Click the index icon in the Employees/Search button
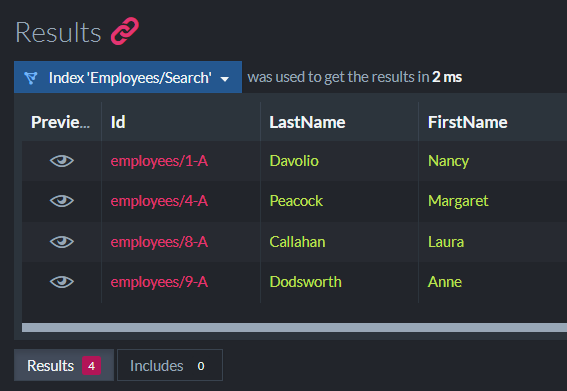 tap(31, 78)
